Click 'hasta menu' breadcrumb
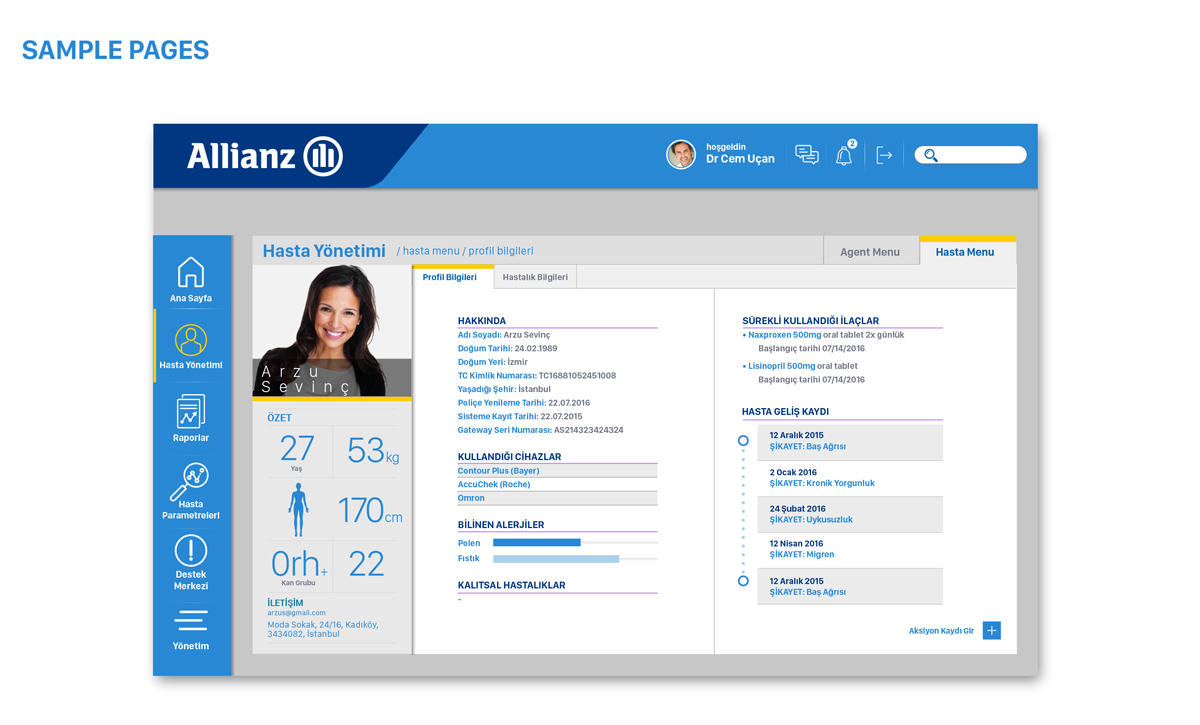 (431, 251)
